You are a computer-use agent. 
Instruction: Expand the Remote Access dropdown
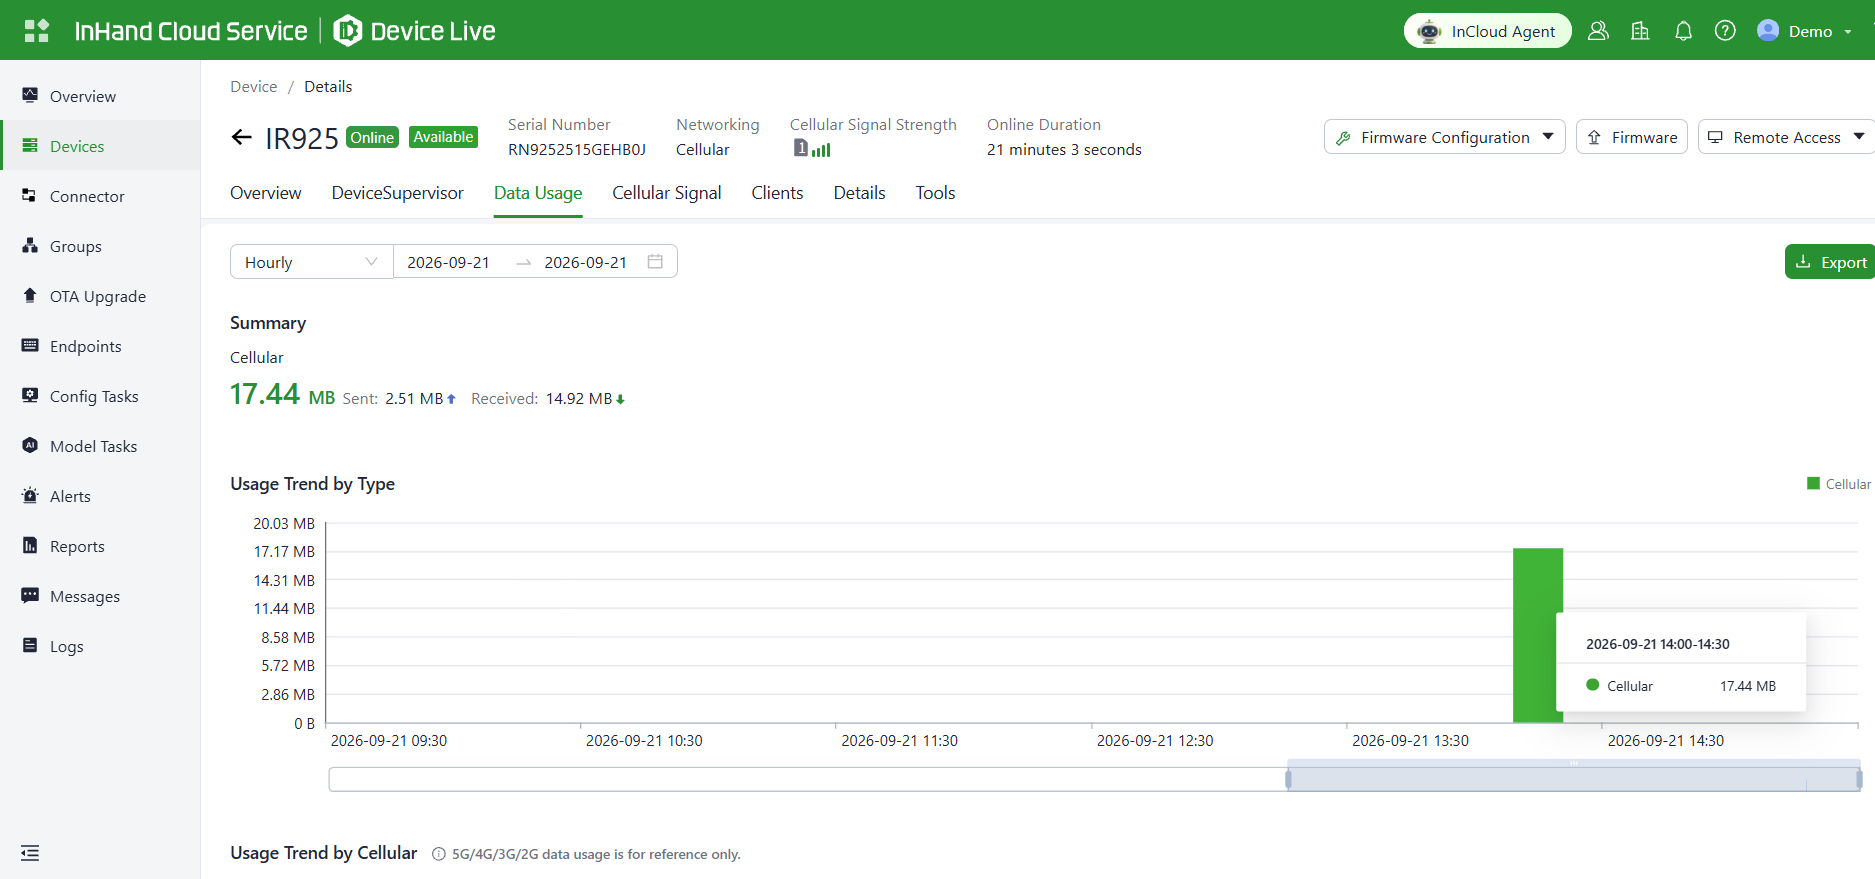tap(1786, 137)
